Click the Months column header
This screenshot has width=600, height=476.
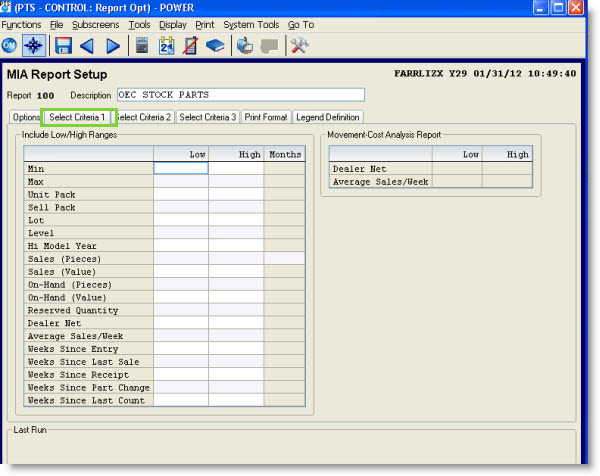click(x=285, y=154)
